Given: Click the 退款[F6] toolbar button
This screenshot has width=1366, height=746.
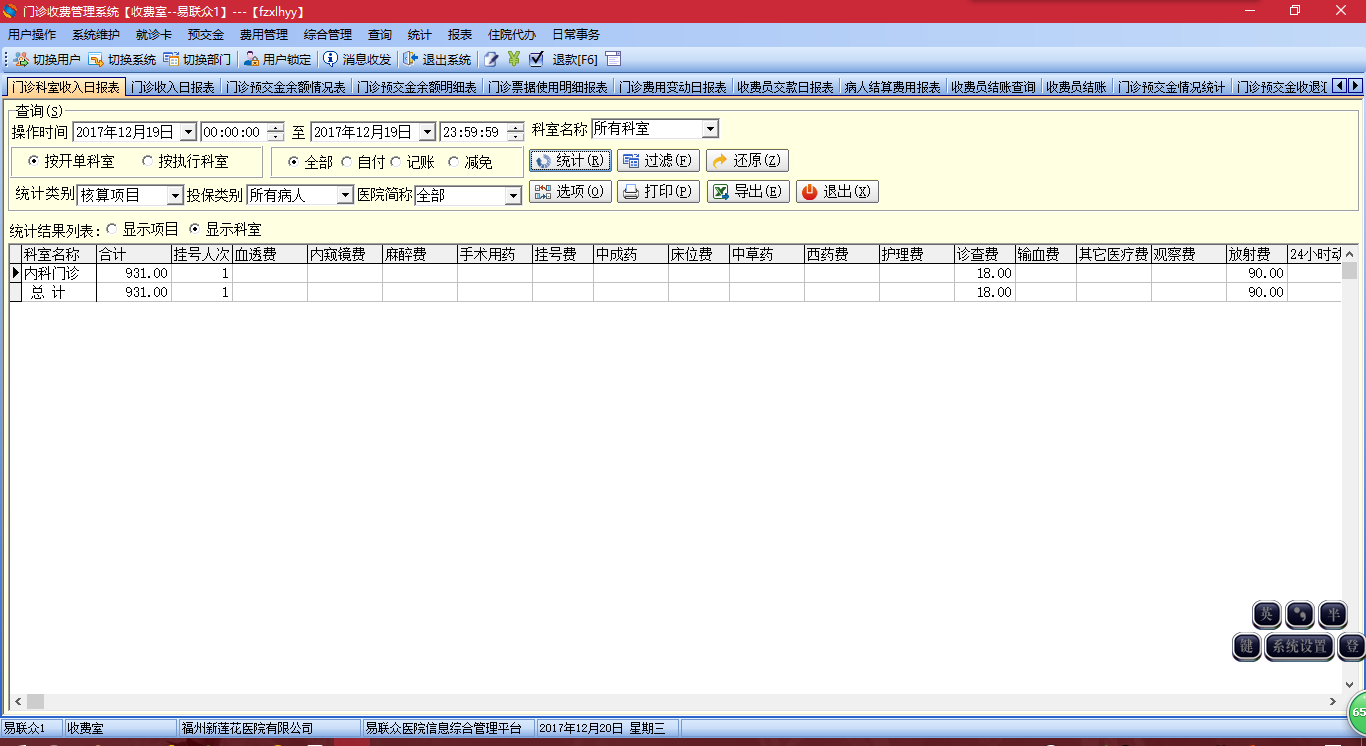Looking at the screenshot, I should [574, 59].
